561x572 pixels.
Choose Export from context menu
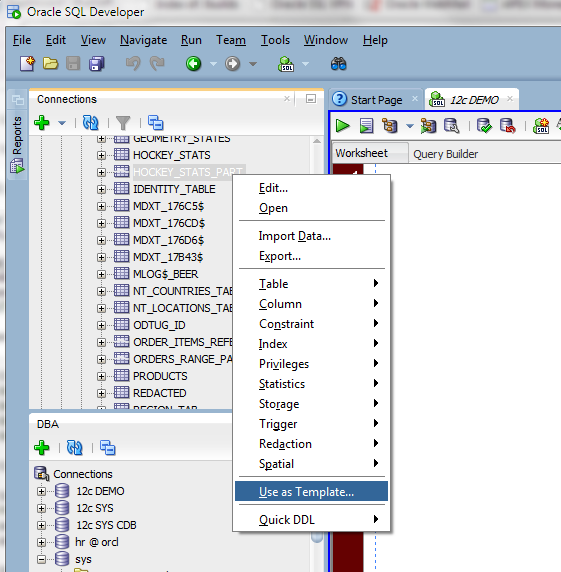(311, 256)
